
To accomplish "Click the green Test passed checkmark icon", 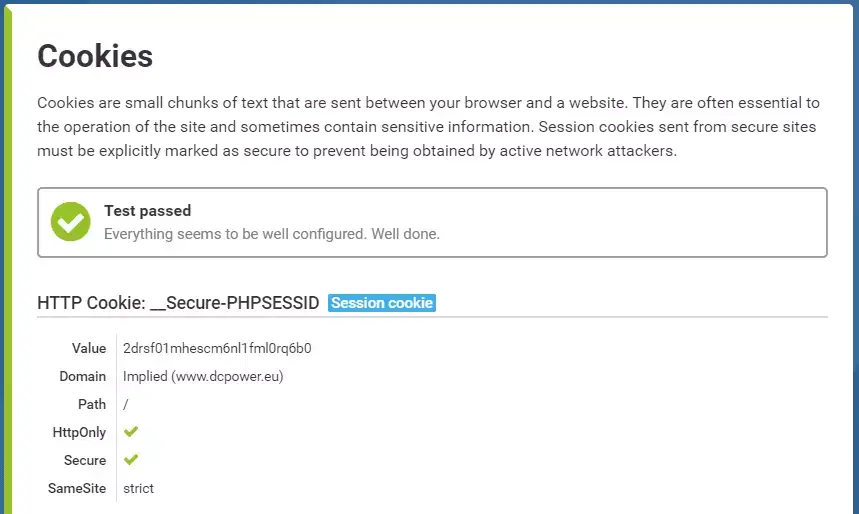I will point(71,221).
